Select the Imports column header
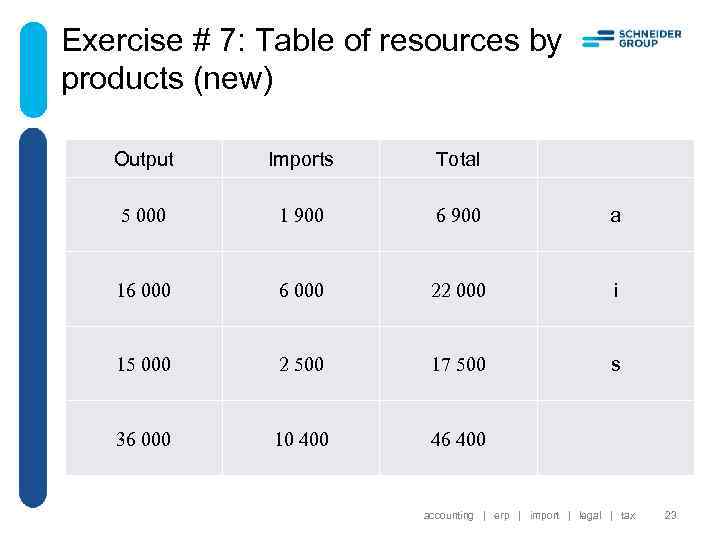 point(301,159)
